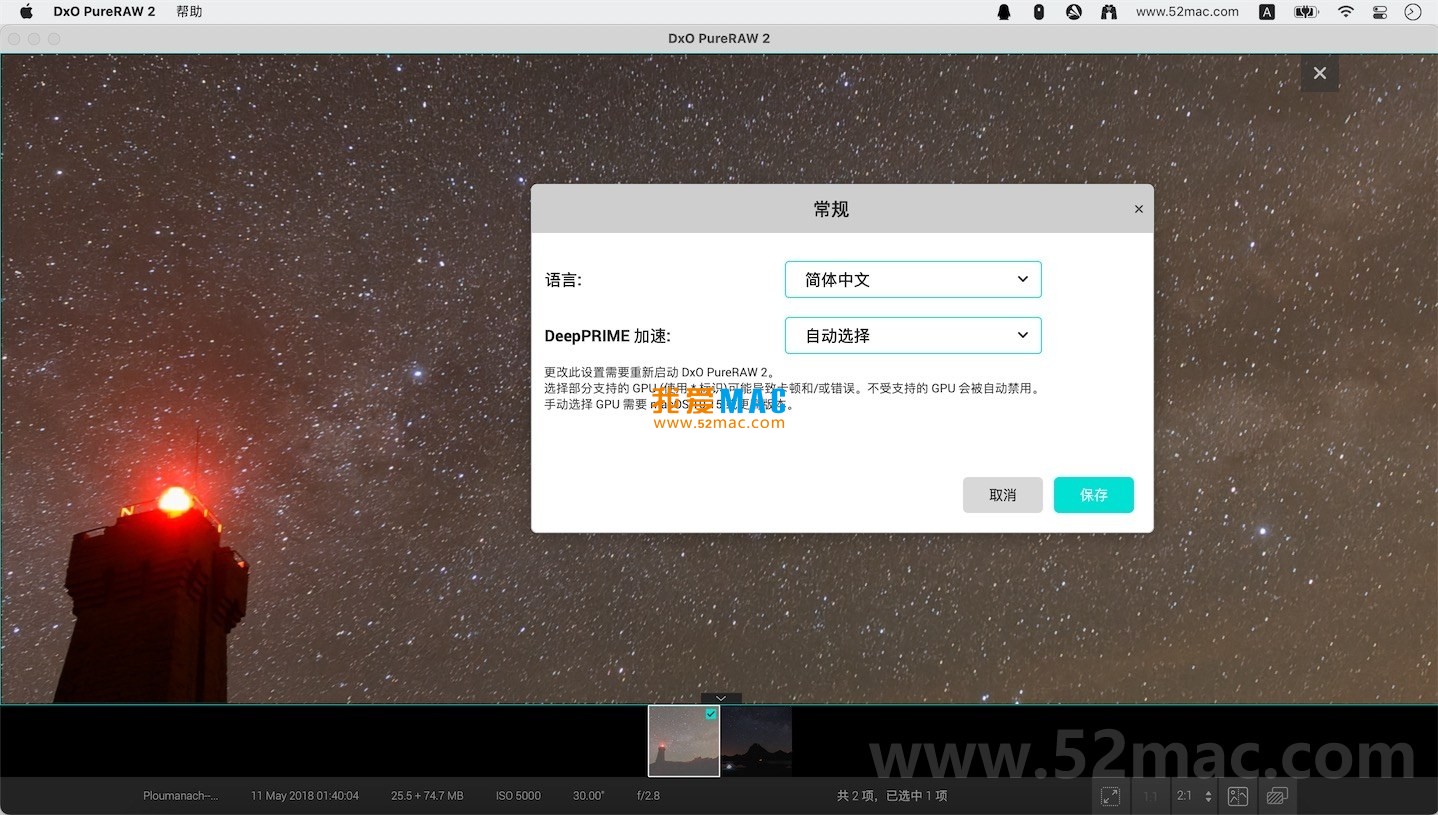Click the 30.00" exposure time value

coord(588,796)
